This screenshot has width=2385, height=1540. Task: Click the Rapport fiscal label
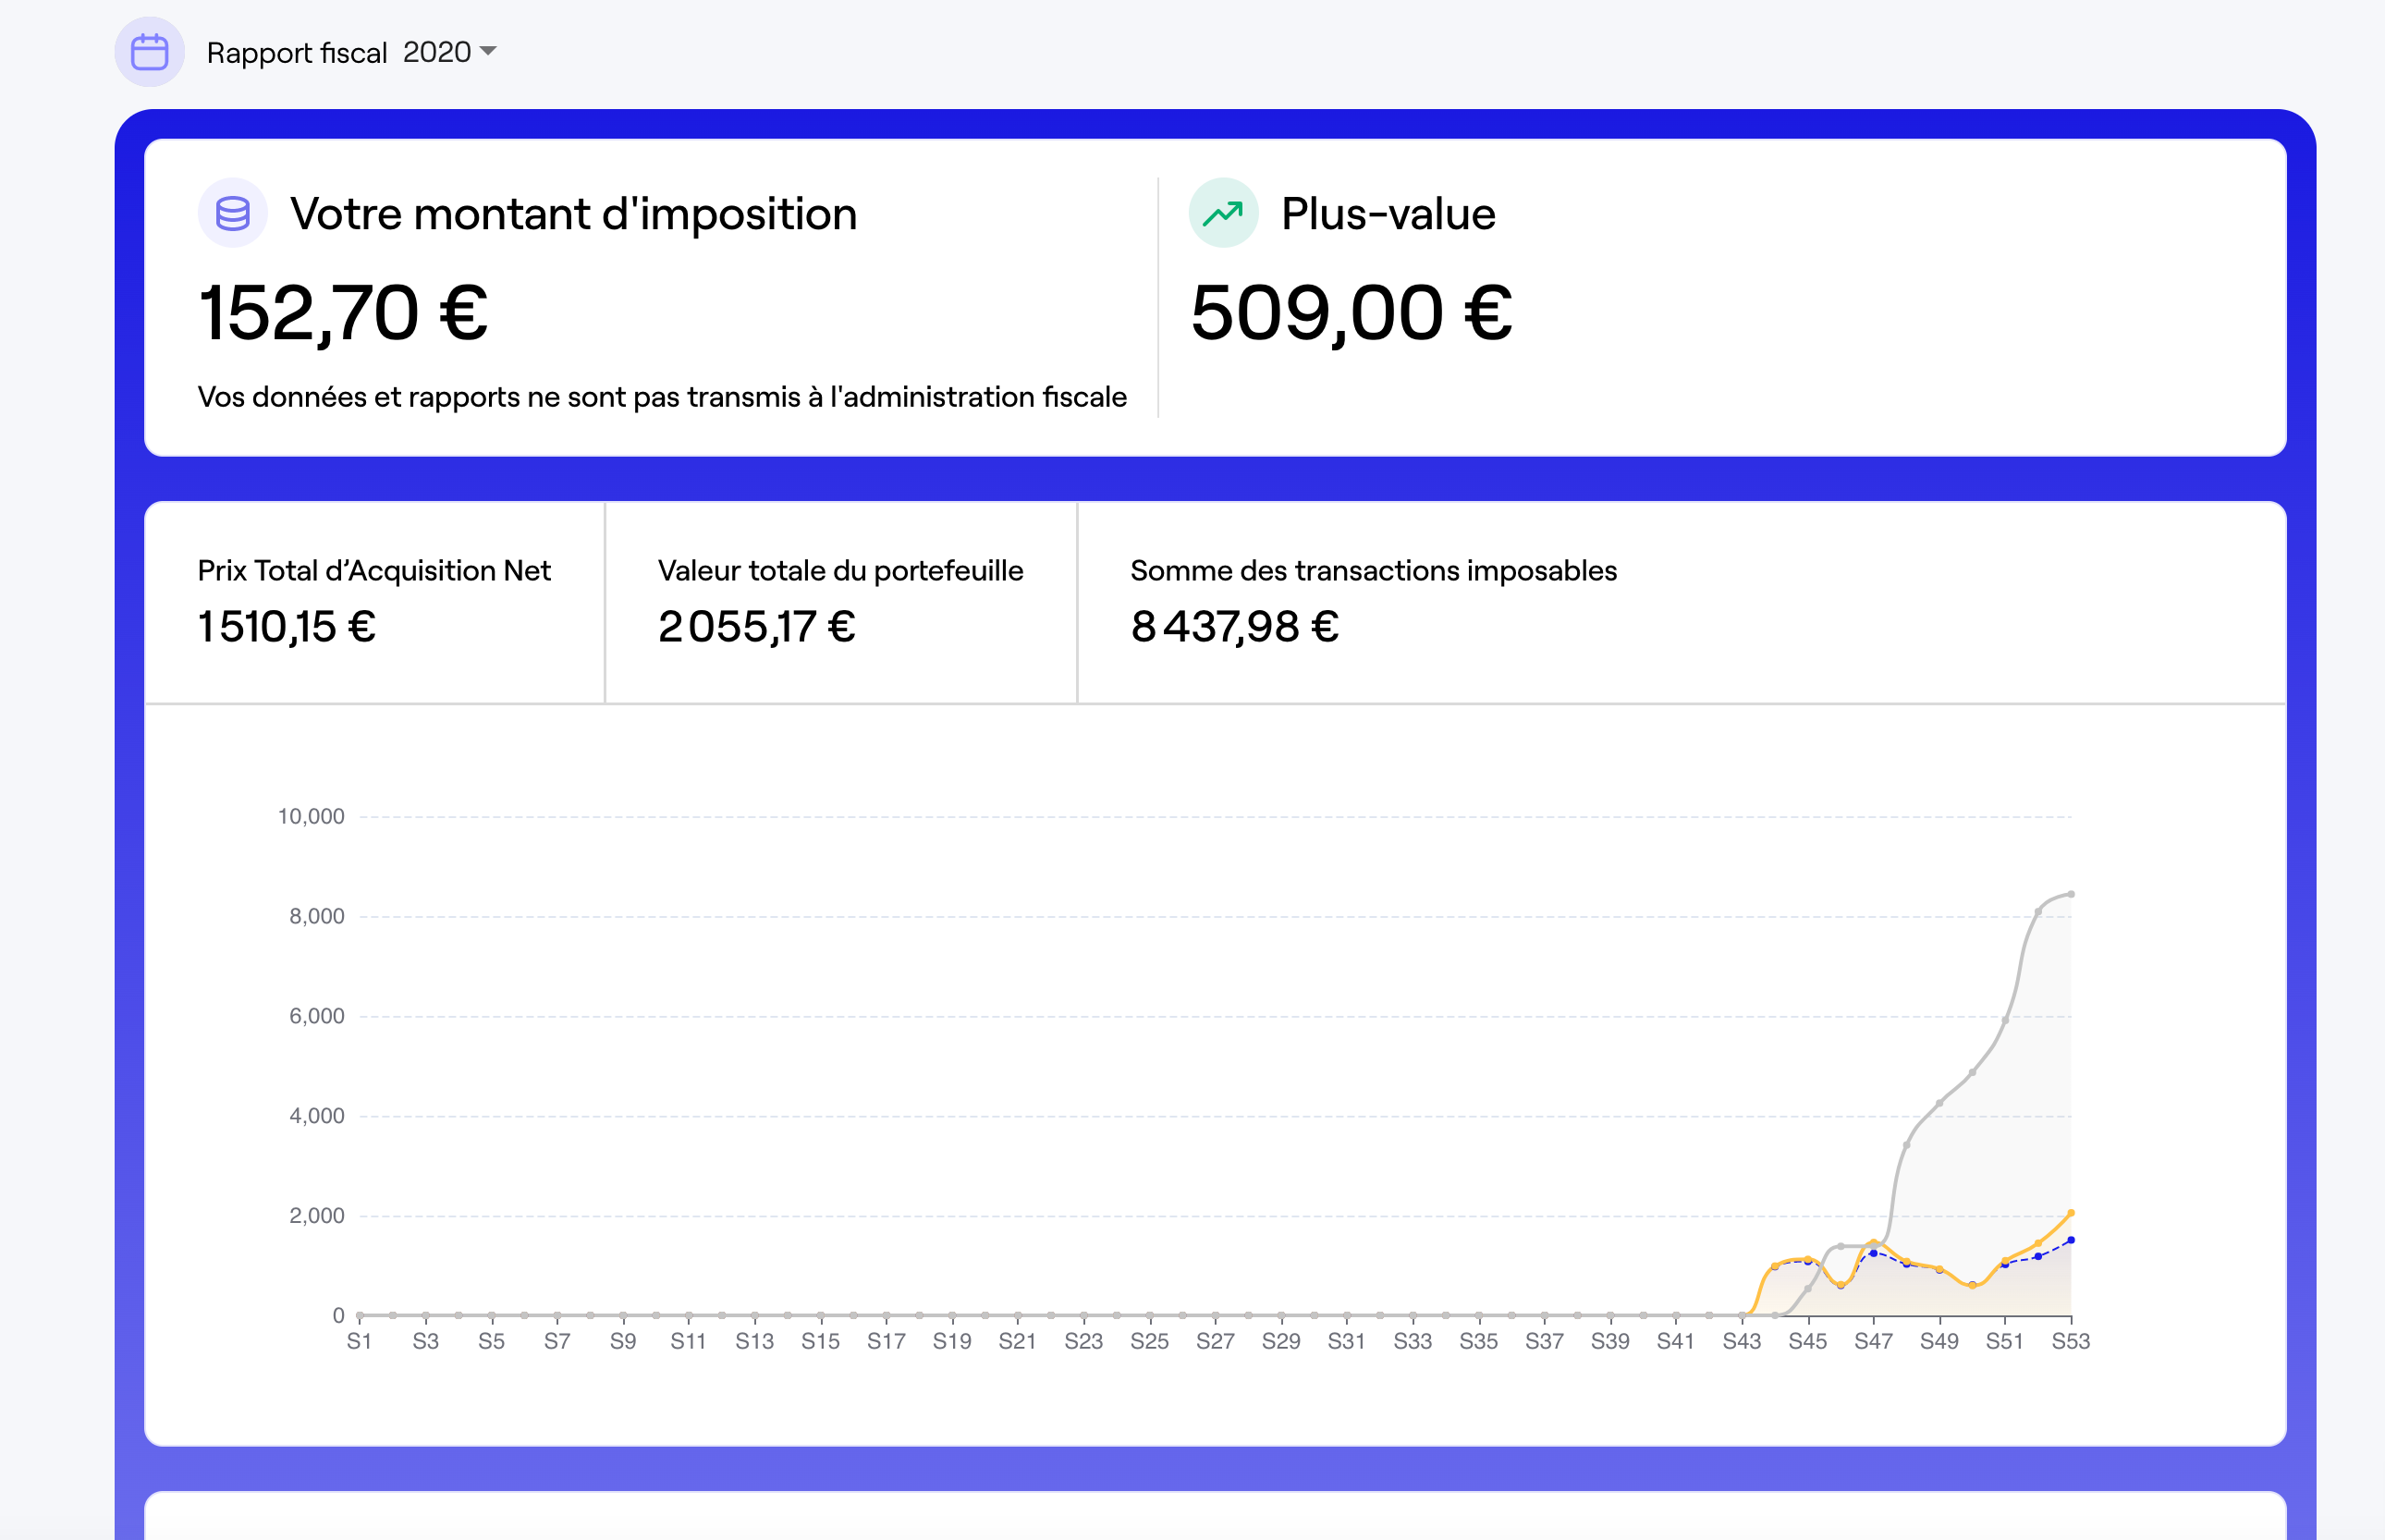tap(296, 53)
